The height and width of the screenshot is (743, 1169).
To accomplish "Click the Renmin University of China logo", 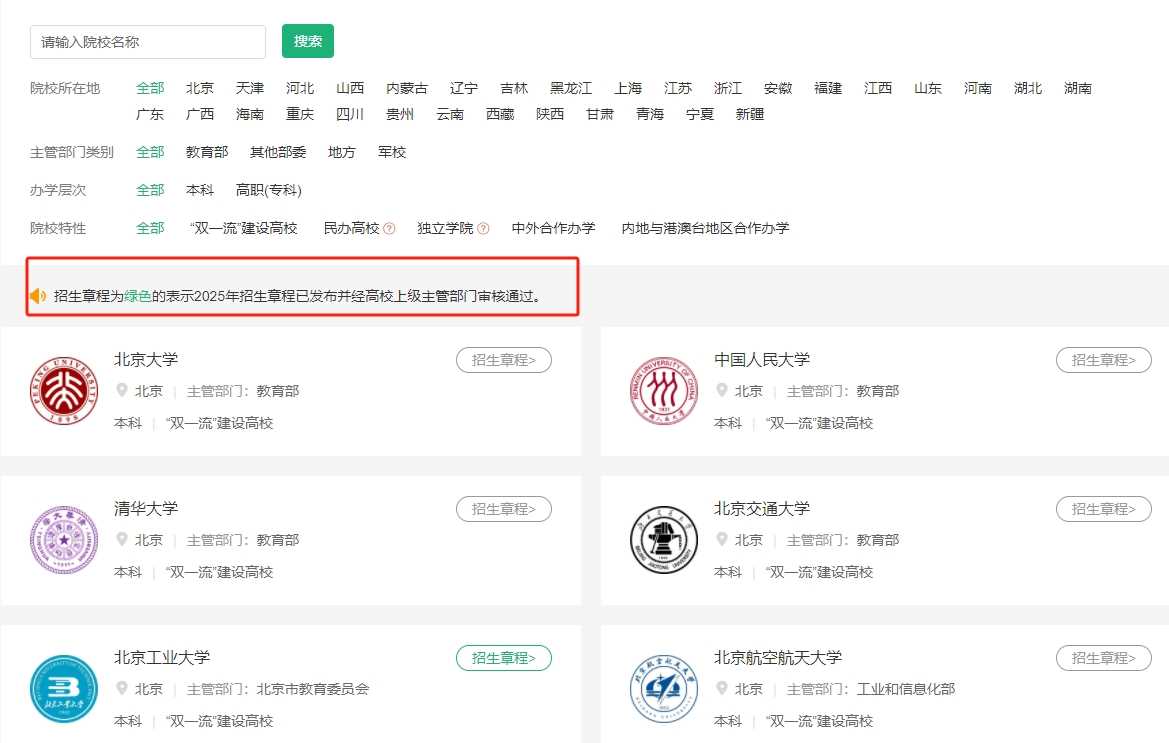I will [x=664, y=391].
